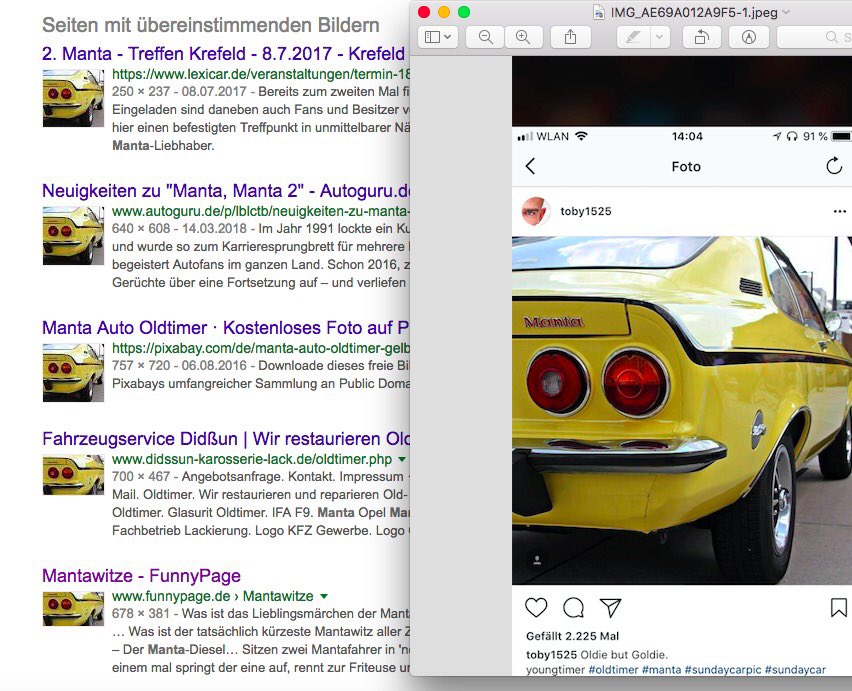Open 'Mantawitze - FunnyPage' result
The image size is (852, 691).
click(141, 575)
